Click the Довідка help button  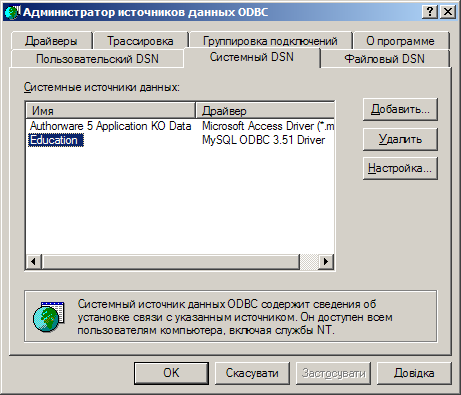[414, 373]
